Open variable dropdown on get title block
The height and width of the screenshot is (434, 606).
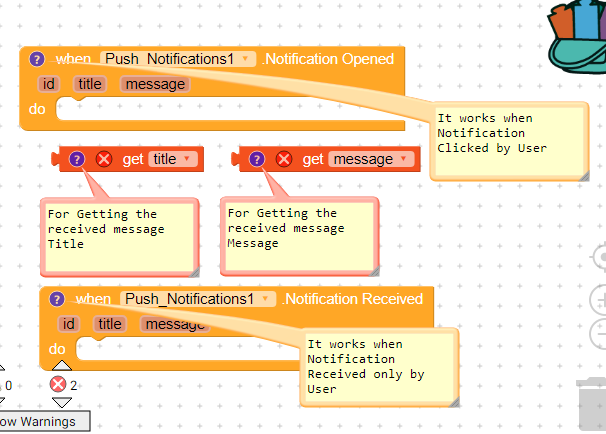174,159
